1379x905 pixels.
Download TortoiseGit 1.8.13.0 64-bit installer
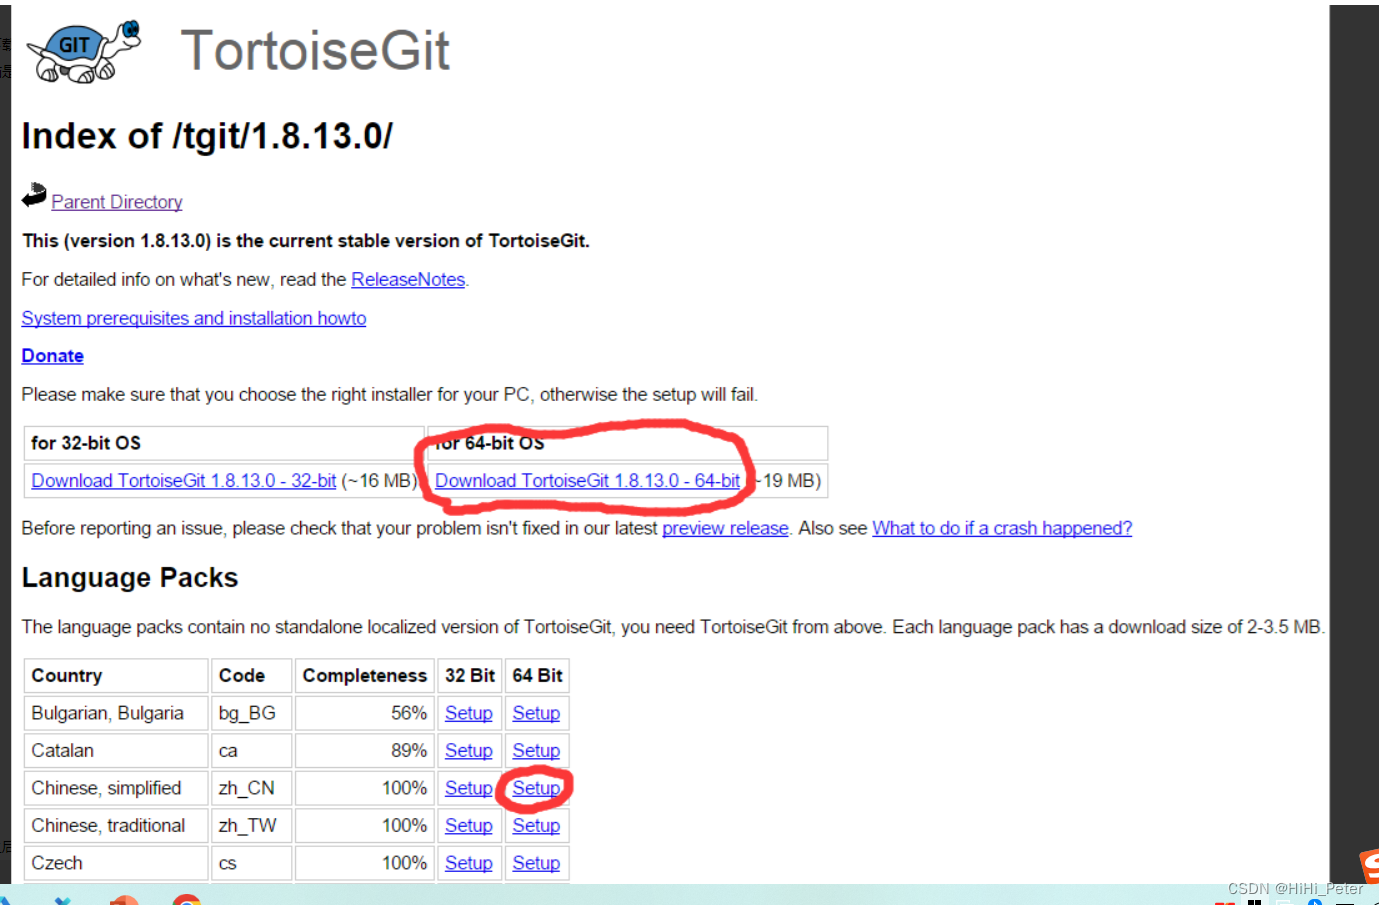pyautogui.click(x=588, y=481)
